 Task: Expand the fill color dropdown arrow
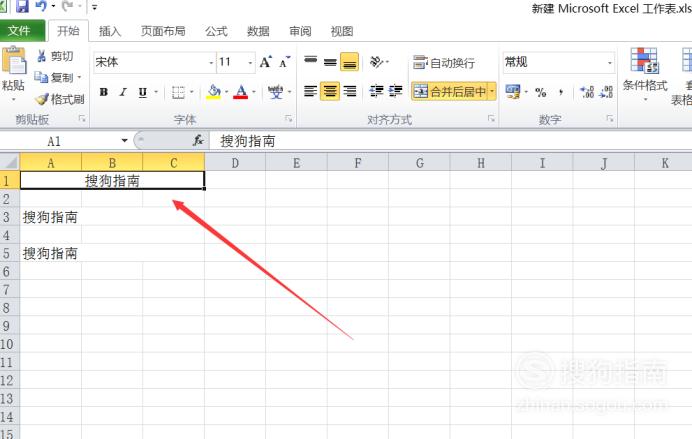coord(226,92)
